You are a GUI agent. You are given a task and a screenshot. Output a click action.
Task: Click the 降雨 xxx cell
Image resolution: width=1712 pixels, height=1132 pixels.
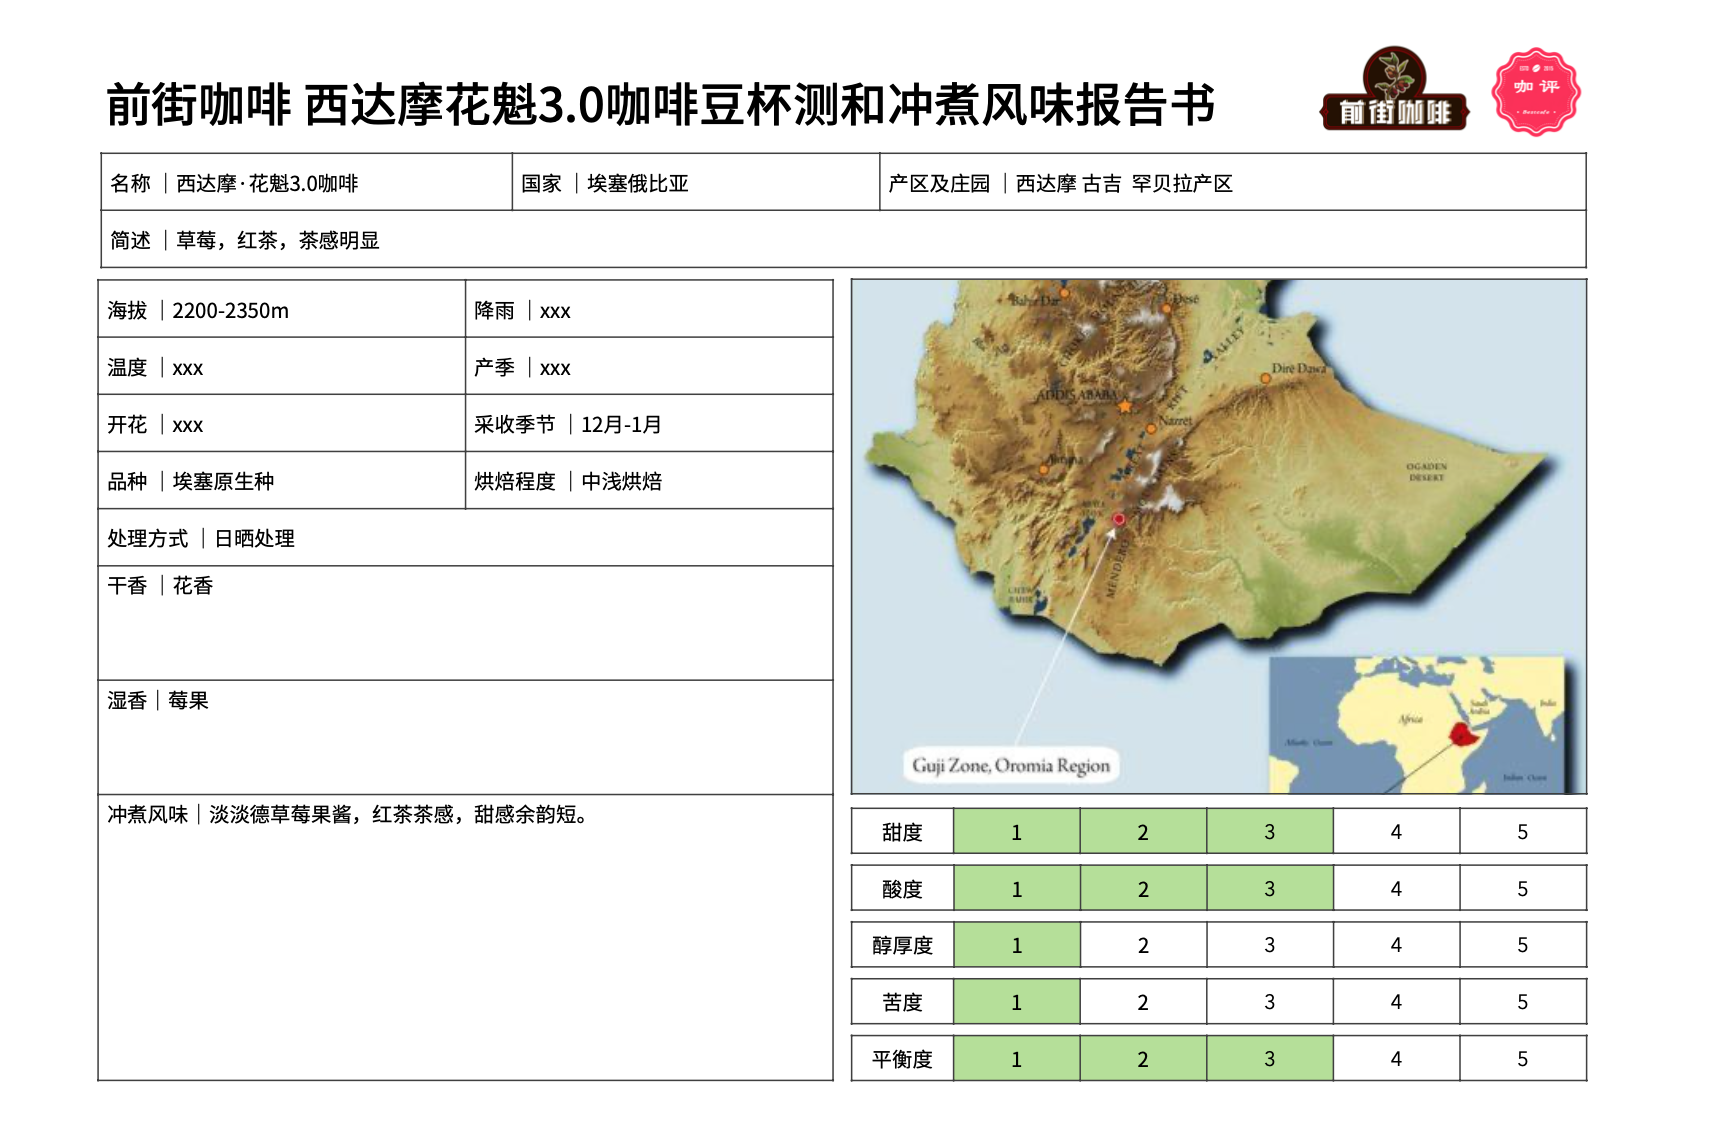[x=649, y=310]
